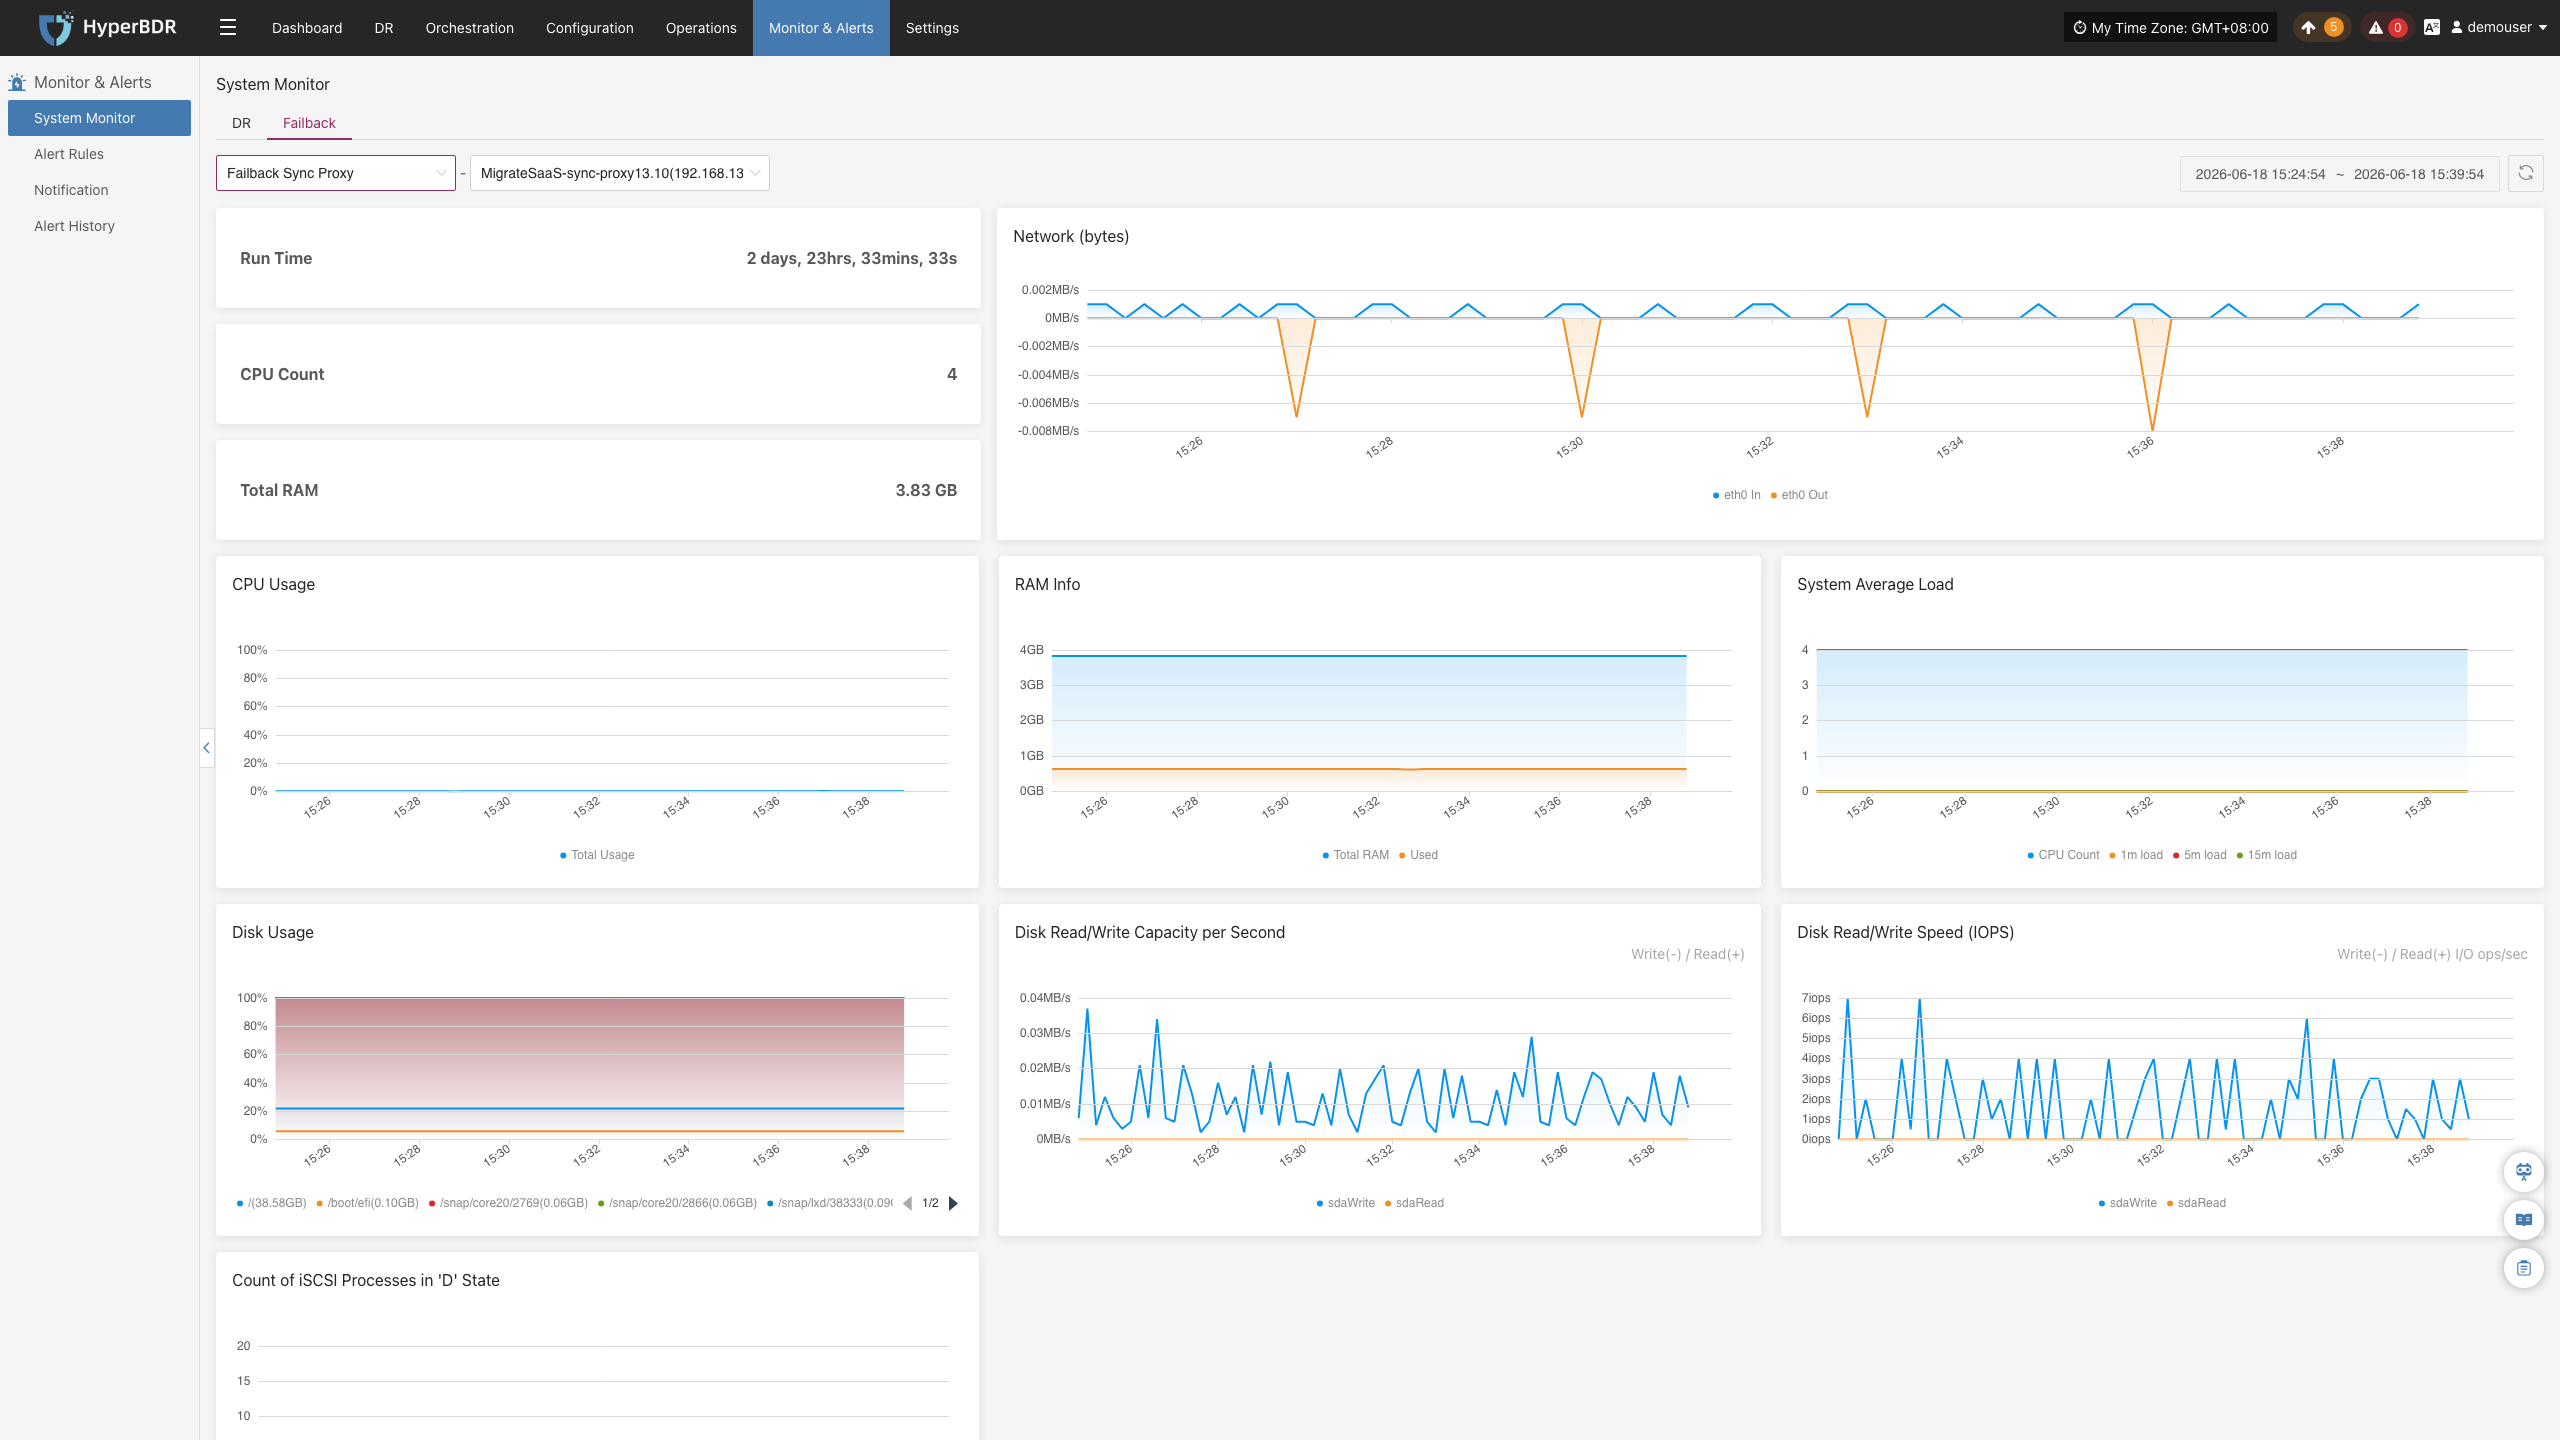Go to next page of Disk Usage legend

pyautogui.click(x=953, y=1203)
